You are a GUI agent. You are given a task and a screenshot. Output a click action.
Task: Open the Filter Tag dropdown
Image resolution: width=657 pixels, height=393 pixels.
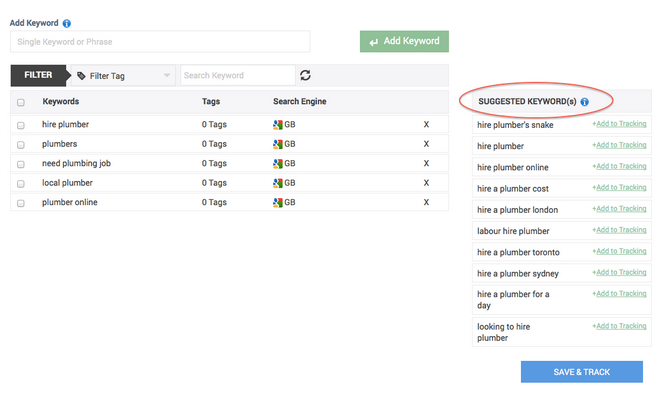(x=123, y=76)
